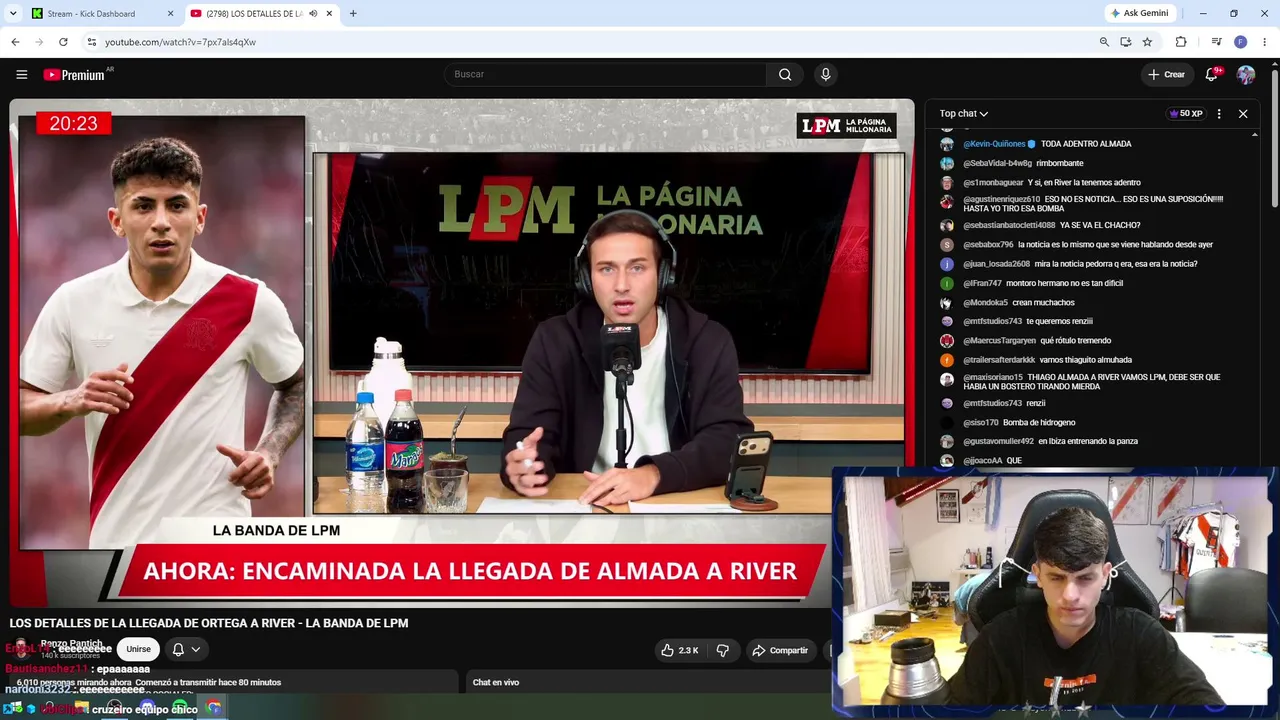Open live chat options three-dot menu
Viewport: 1280px width, 720px height.
pyautogui.click(x=1219, y=114)
